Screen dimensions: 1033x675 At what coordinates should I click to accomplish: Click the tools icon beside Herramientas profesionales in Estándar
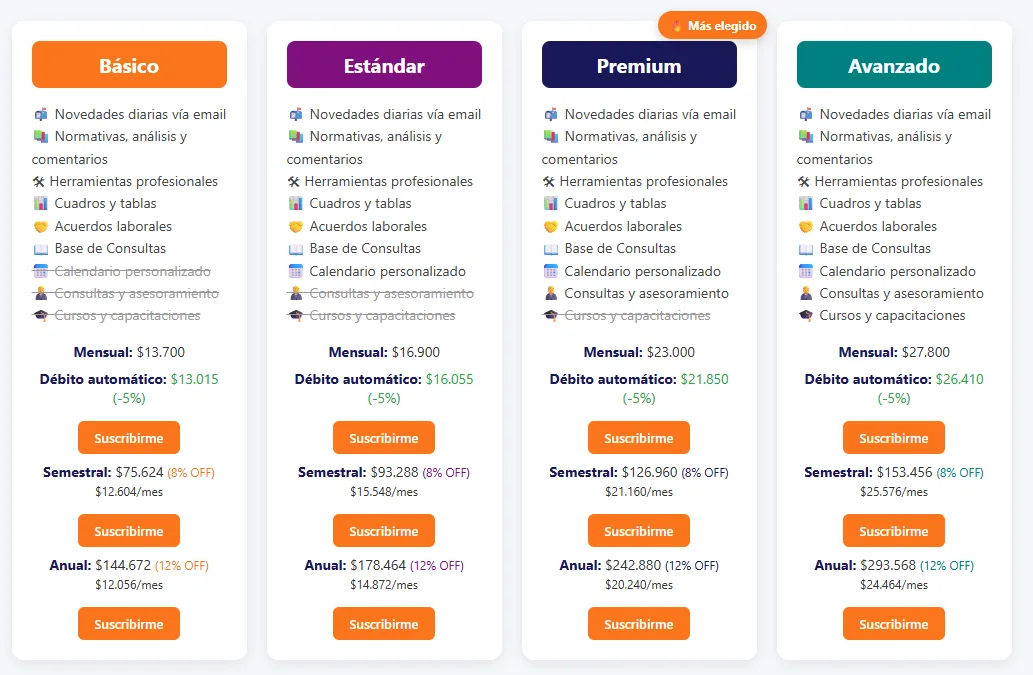[x=294, y=182]
